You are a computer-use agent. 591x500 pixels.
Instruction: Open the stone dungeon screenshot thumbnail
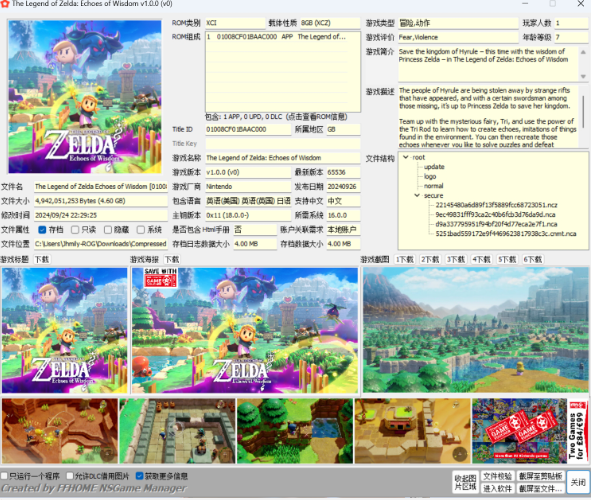pos(177,431)
